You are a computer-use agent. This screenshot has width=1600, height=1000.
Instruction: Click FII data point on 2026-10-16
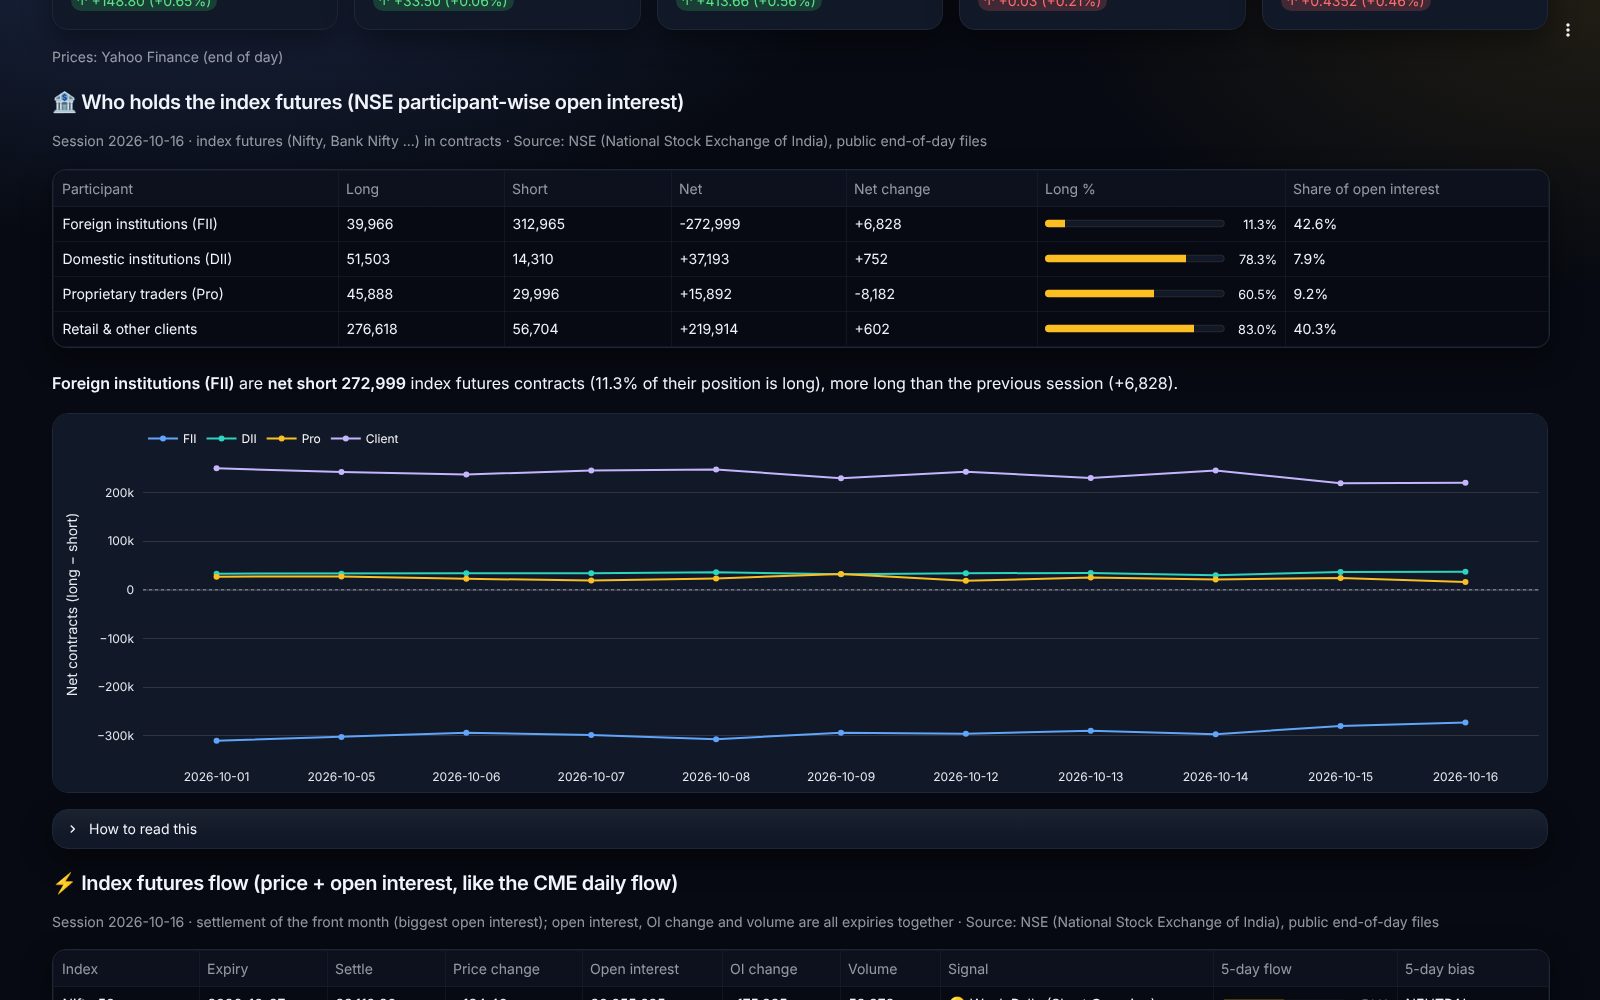pyautogui.click(x=1465, y=722)
